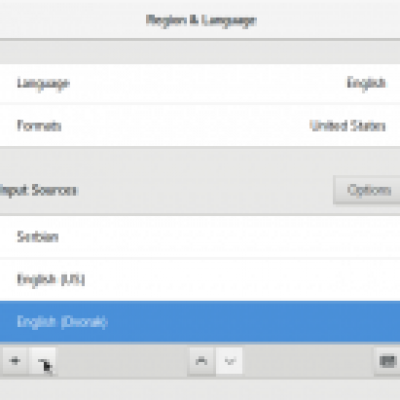
Task: Select the Serbian input source
Action: tap(200, 237)
